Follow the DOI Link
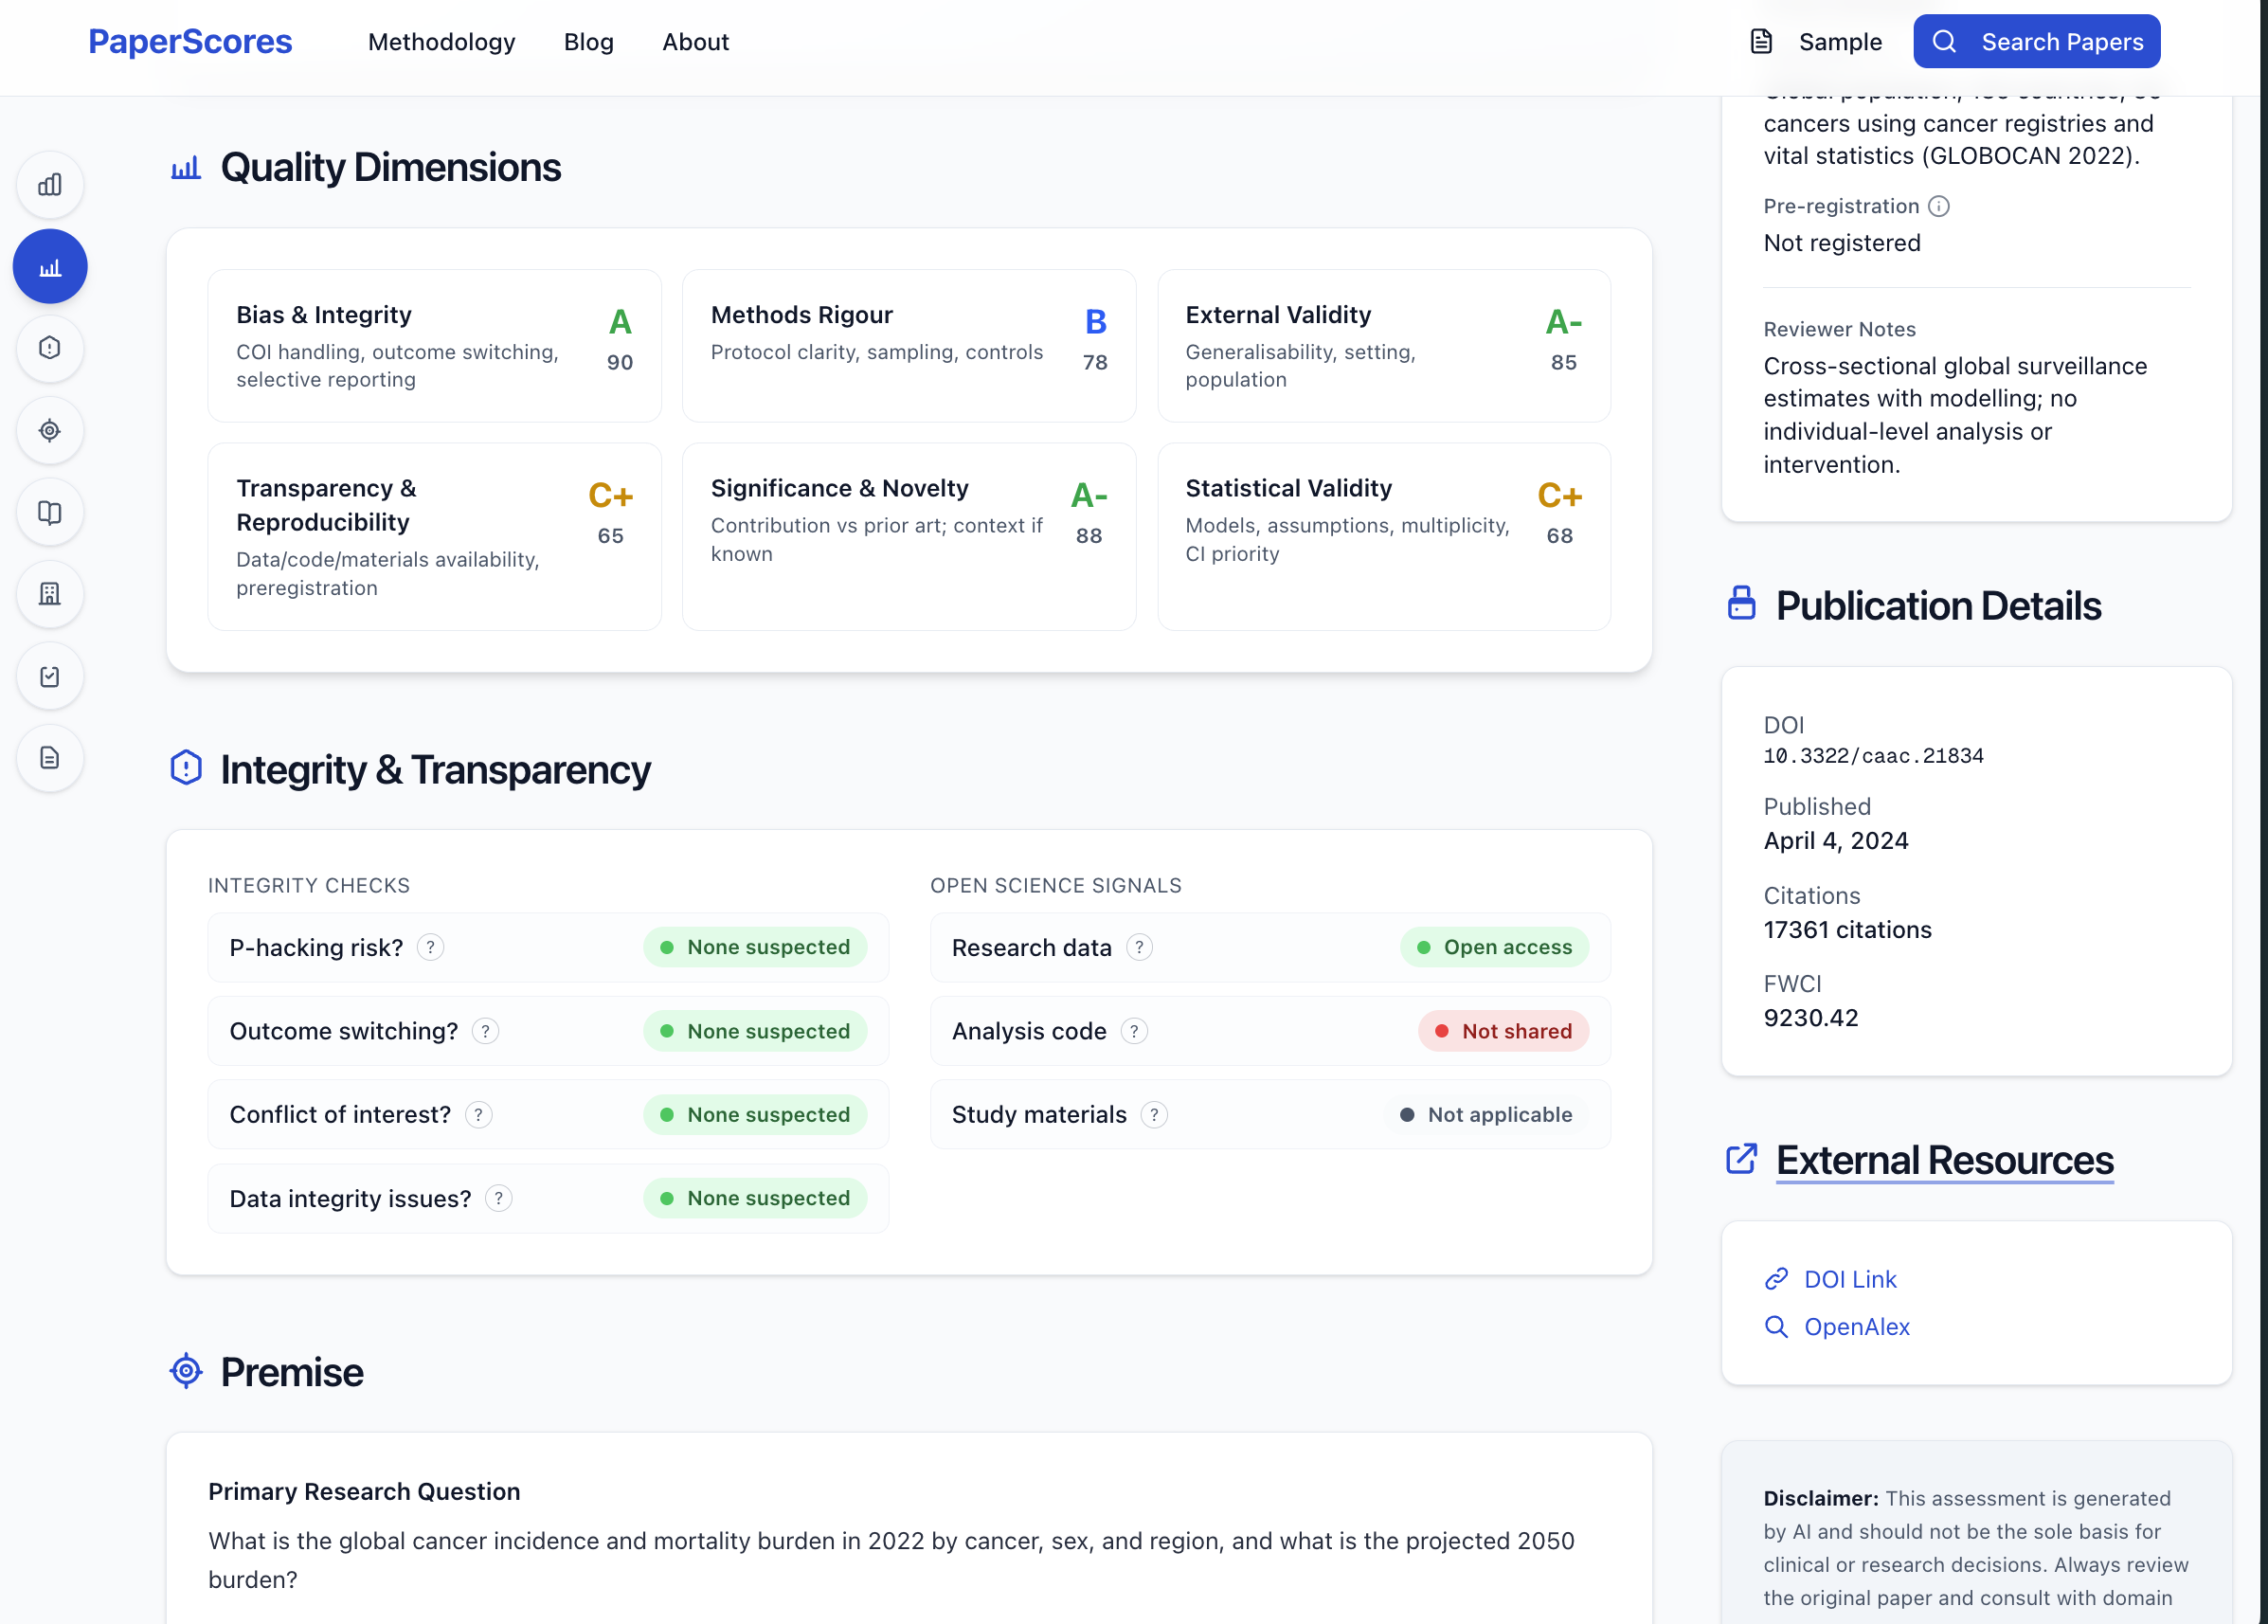This screenshot has width=2268, height=1624. coord(1849,1279)
